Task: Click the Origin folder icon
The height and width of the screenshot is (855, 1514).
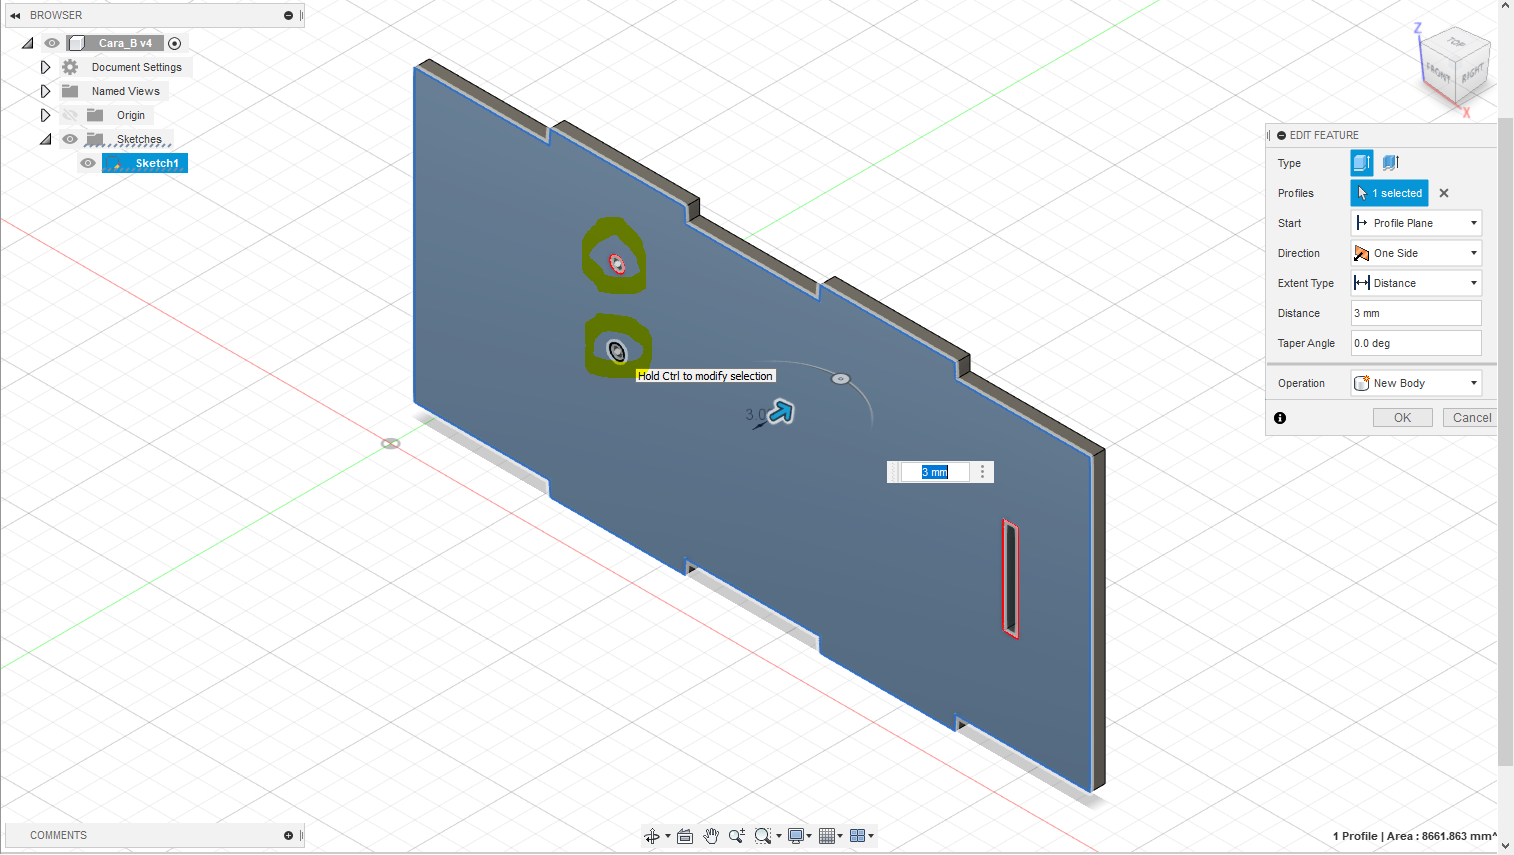Action: pyautogui.click(x=95, y=115)
